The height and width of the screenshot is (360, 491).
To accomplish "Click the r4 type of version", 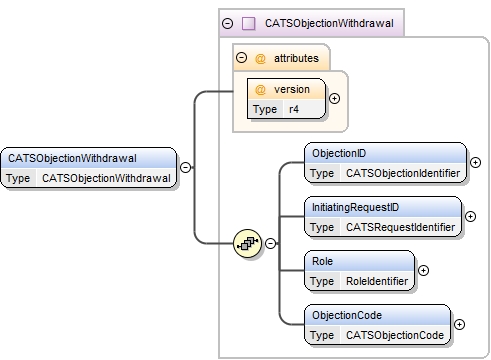I will (x=294, y=109).
